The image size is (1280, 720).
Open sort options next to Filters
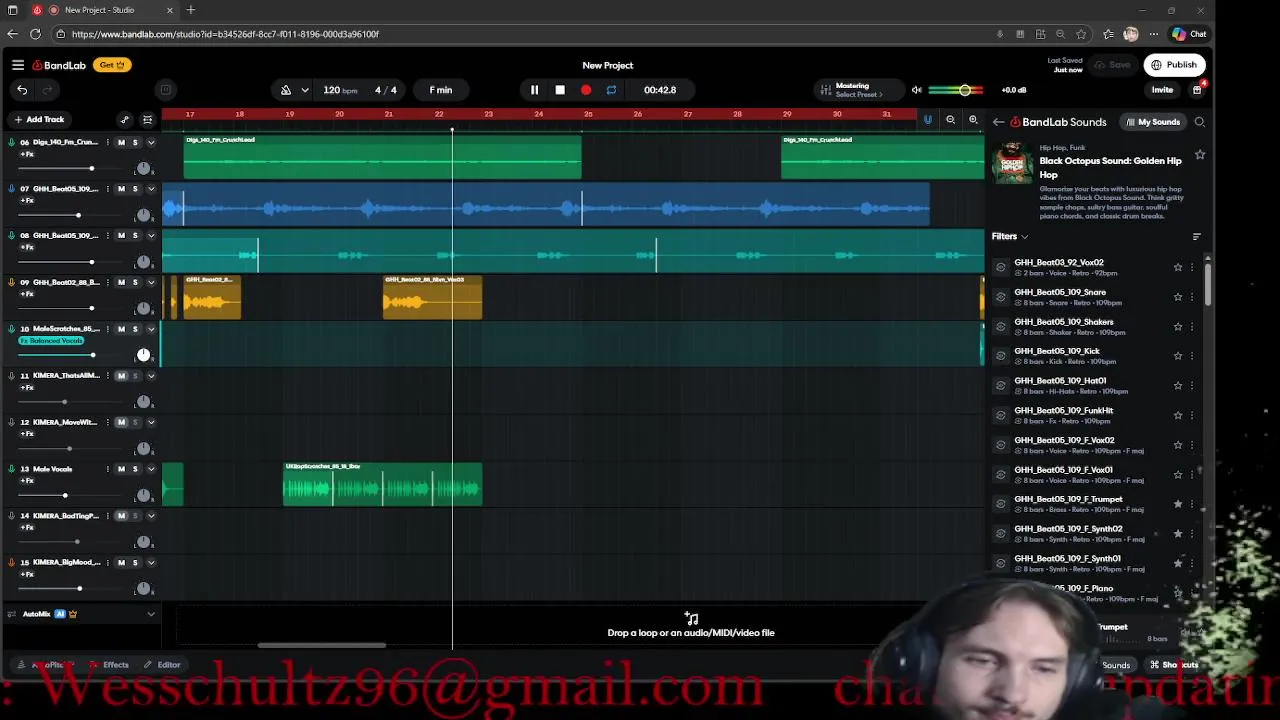pyautogui.click(x=1197, y=237)
